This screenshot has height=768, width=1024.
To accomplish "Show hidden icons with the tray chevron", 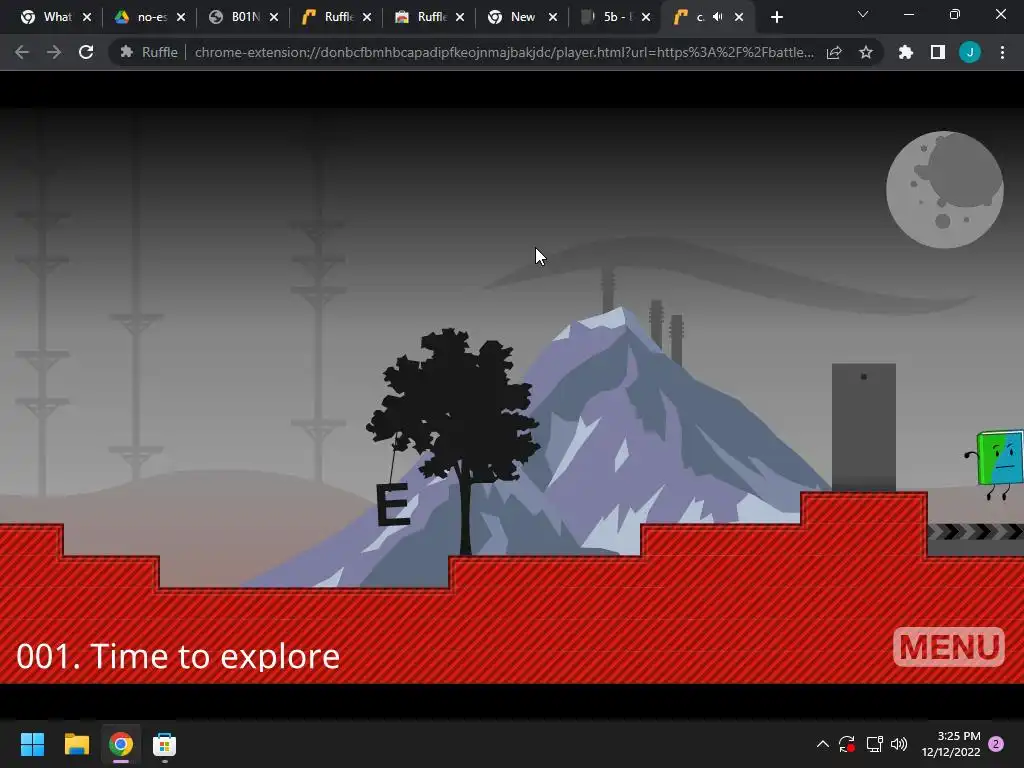I will click(823, 744).
